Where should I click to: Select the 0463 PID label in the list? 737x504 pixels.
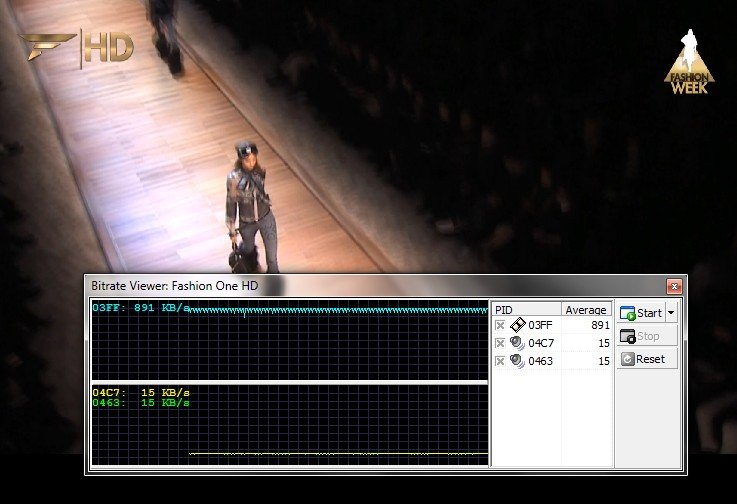pos(541,361)
